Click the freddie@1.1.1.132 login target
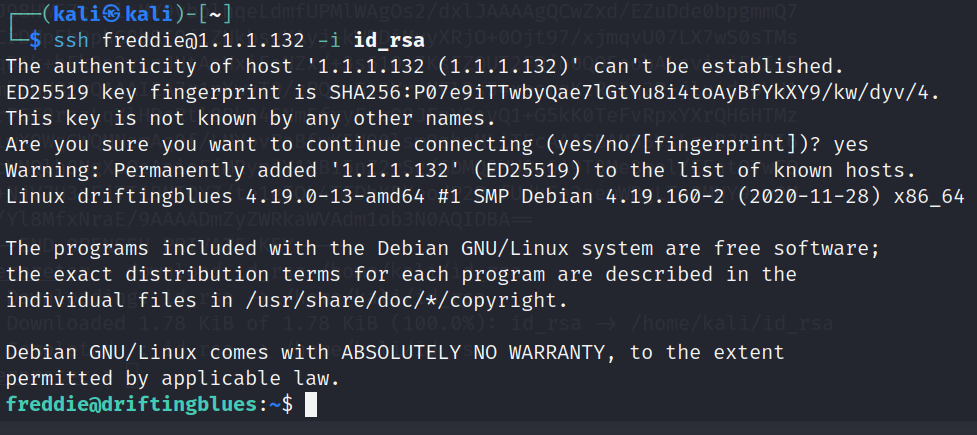Screen dimensions: 977x435 [203, 41]
